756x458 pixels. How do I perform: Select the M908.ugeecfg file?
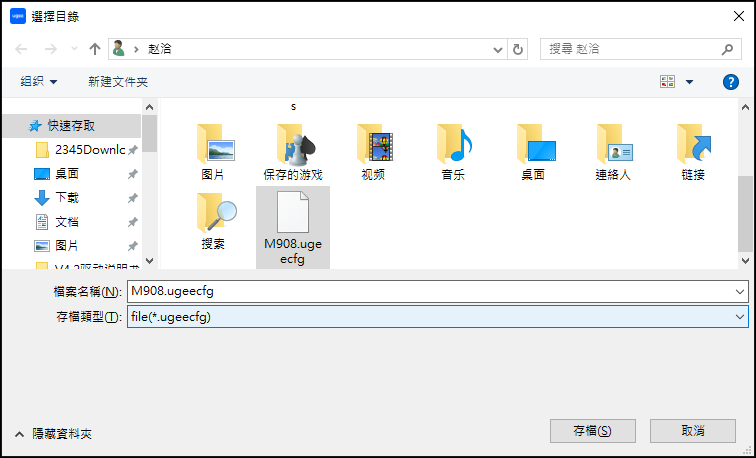coord(292,226)
